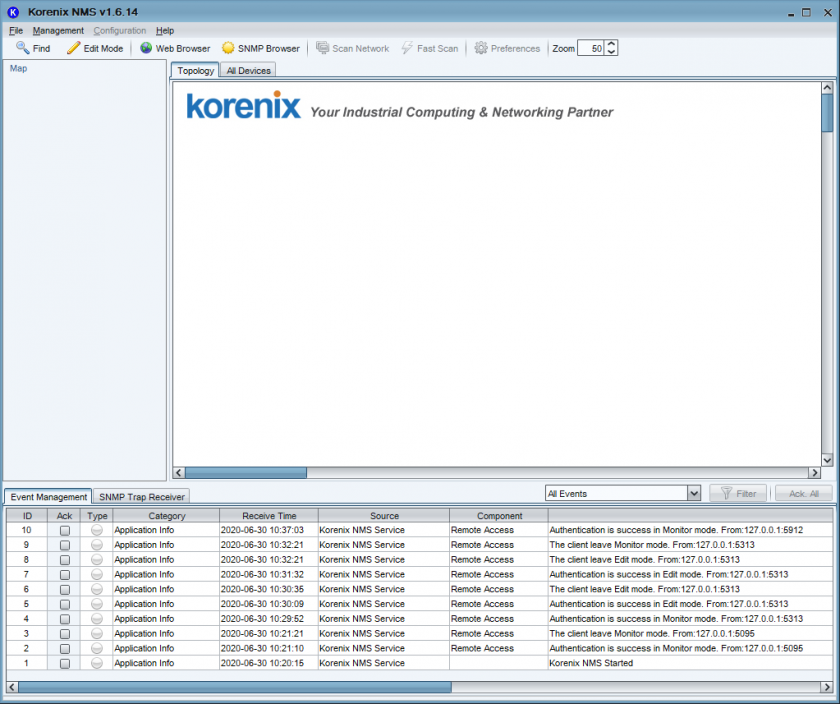Click the topology horizontal scrollbar thumb
Screen dimensions: 840x704
(246, 473)
